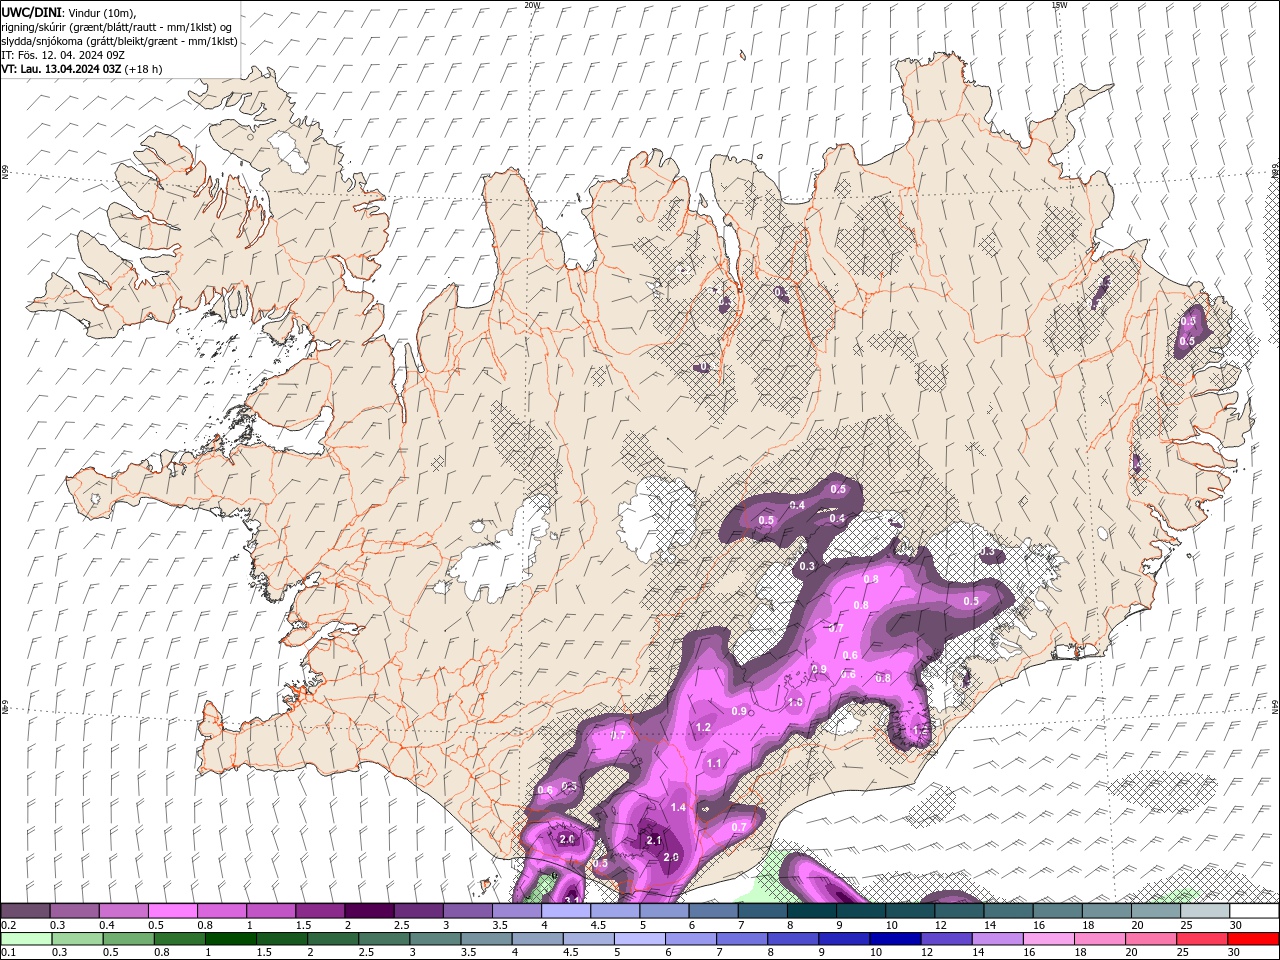Screen dimensions: 1280x960
Task: Click the 'IT: Fös. 12. 04. 2024 09Z' line
Action: [63, 55]
